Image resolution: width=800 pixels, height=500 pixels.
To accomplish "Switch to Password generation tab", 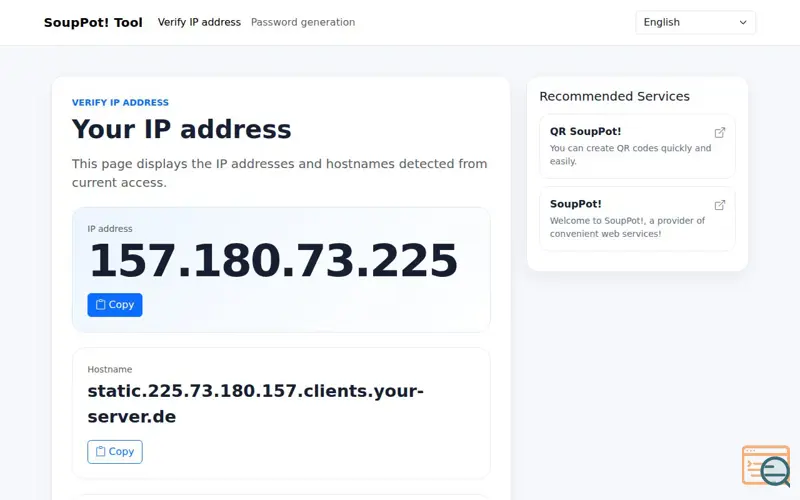I will tap(303, 22).
